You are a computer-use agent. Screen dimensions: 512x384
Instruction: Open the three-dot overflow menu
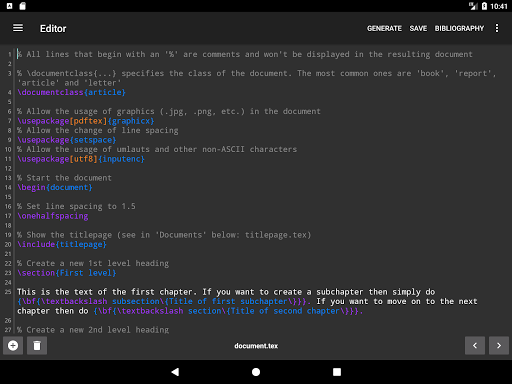[497, 28]
